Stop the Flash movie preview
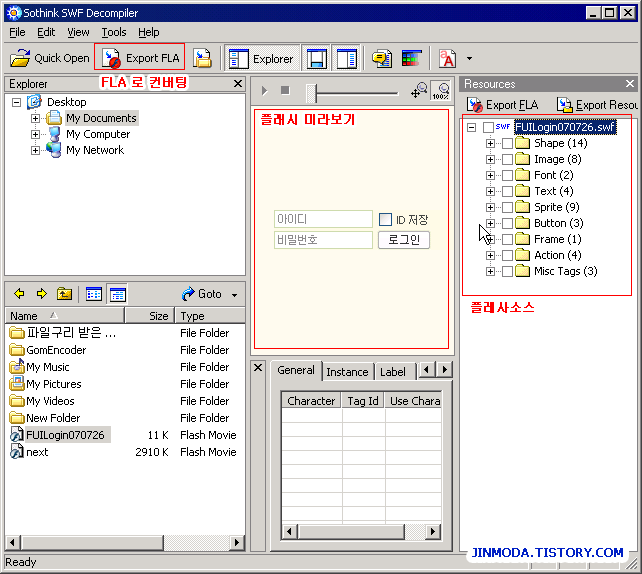This screenshot has height=574, width=642. pyautogui.click(x=285, y=90)
